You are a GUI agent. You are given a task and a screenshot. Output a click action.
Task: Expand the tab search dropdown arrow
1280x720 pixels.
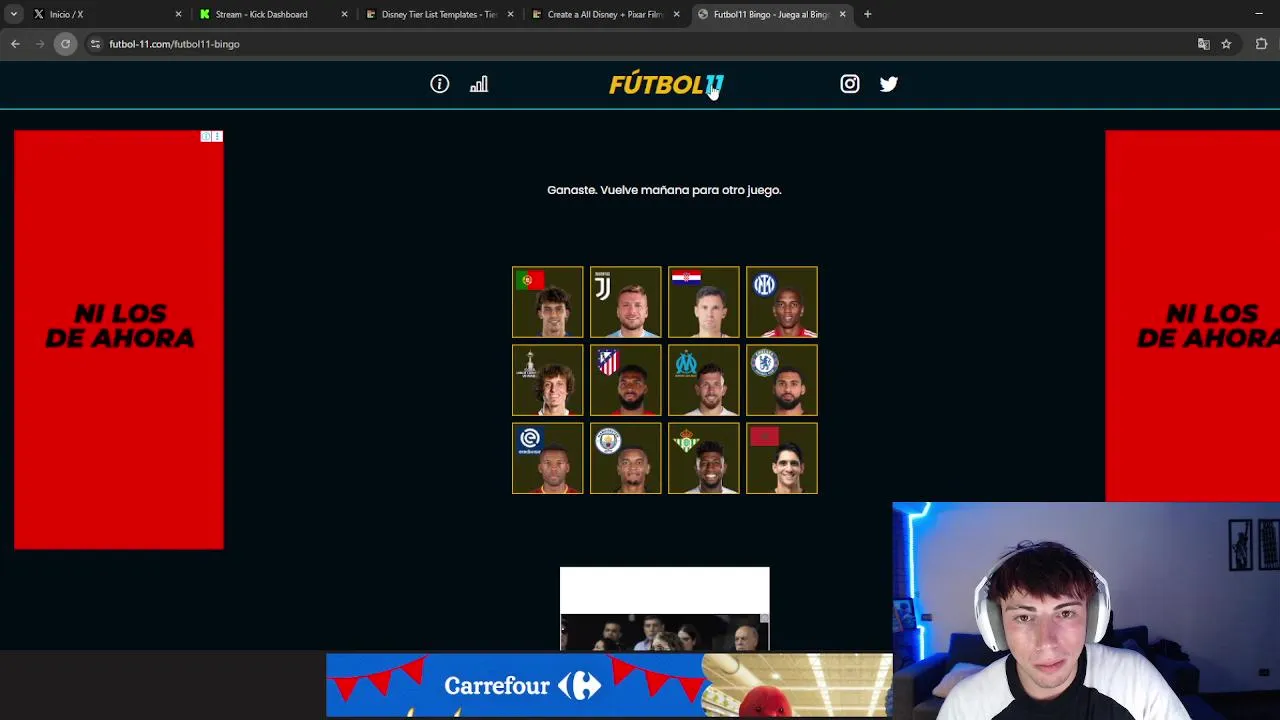click(14, 14)
